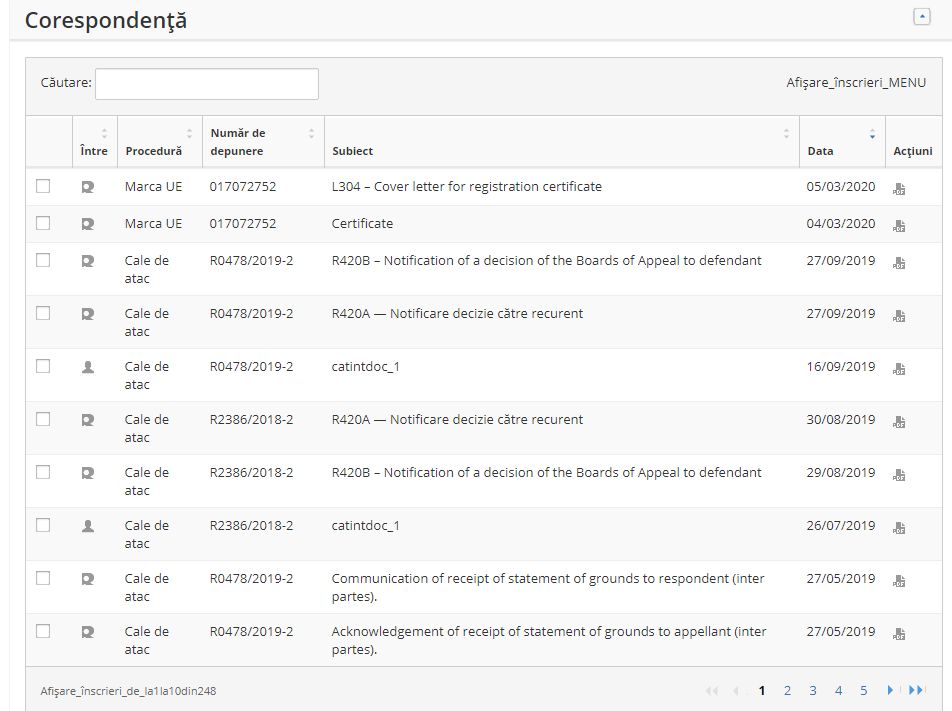The width and height of the screenshot is (952, 711).
Task: Jump to the last results page
Action: click(x=916, y=690)
